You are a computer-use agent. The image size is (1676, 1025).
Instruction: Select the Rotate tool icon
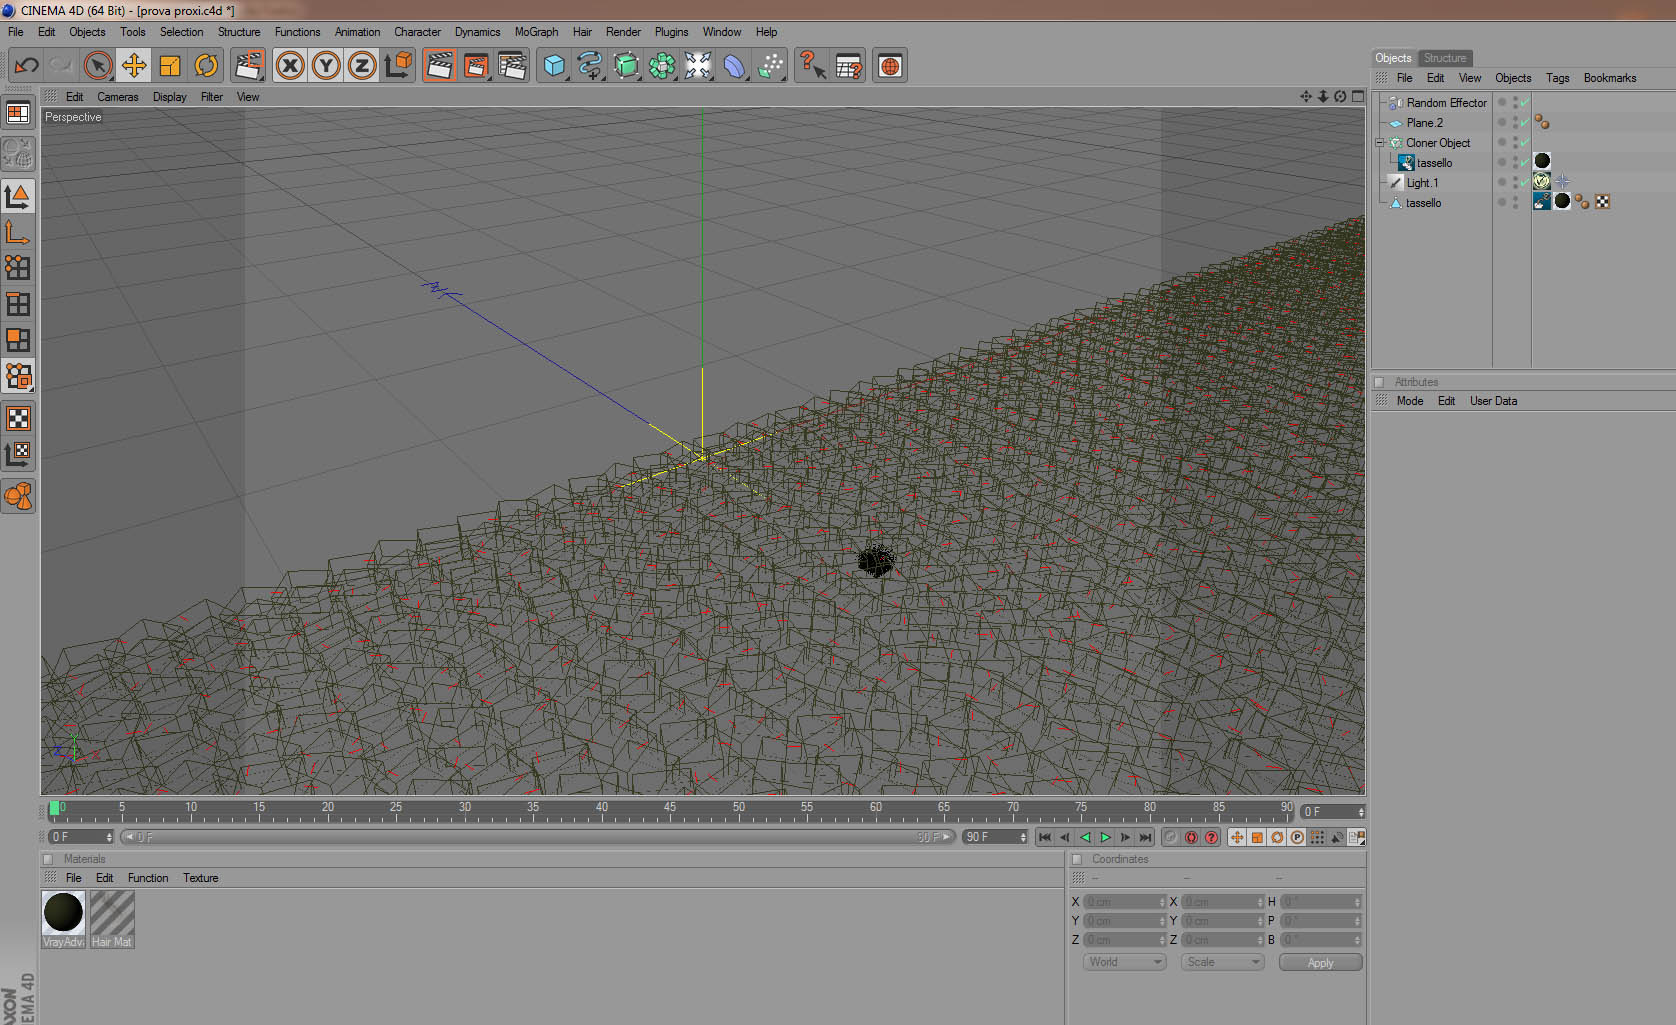206,66
